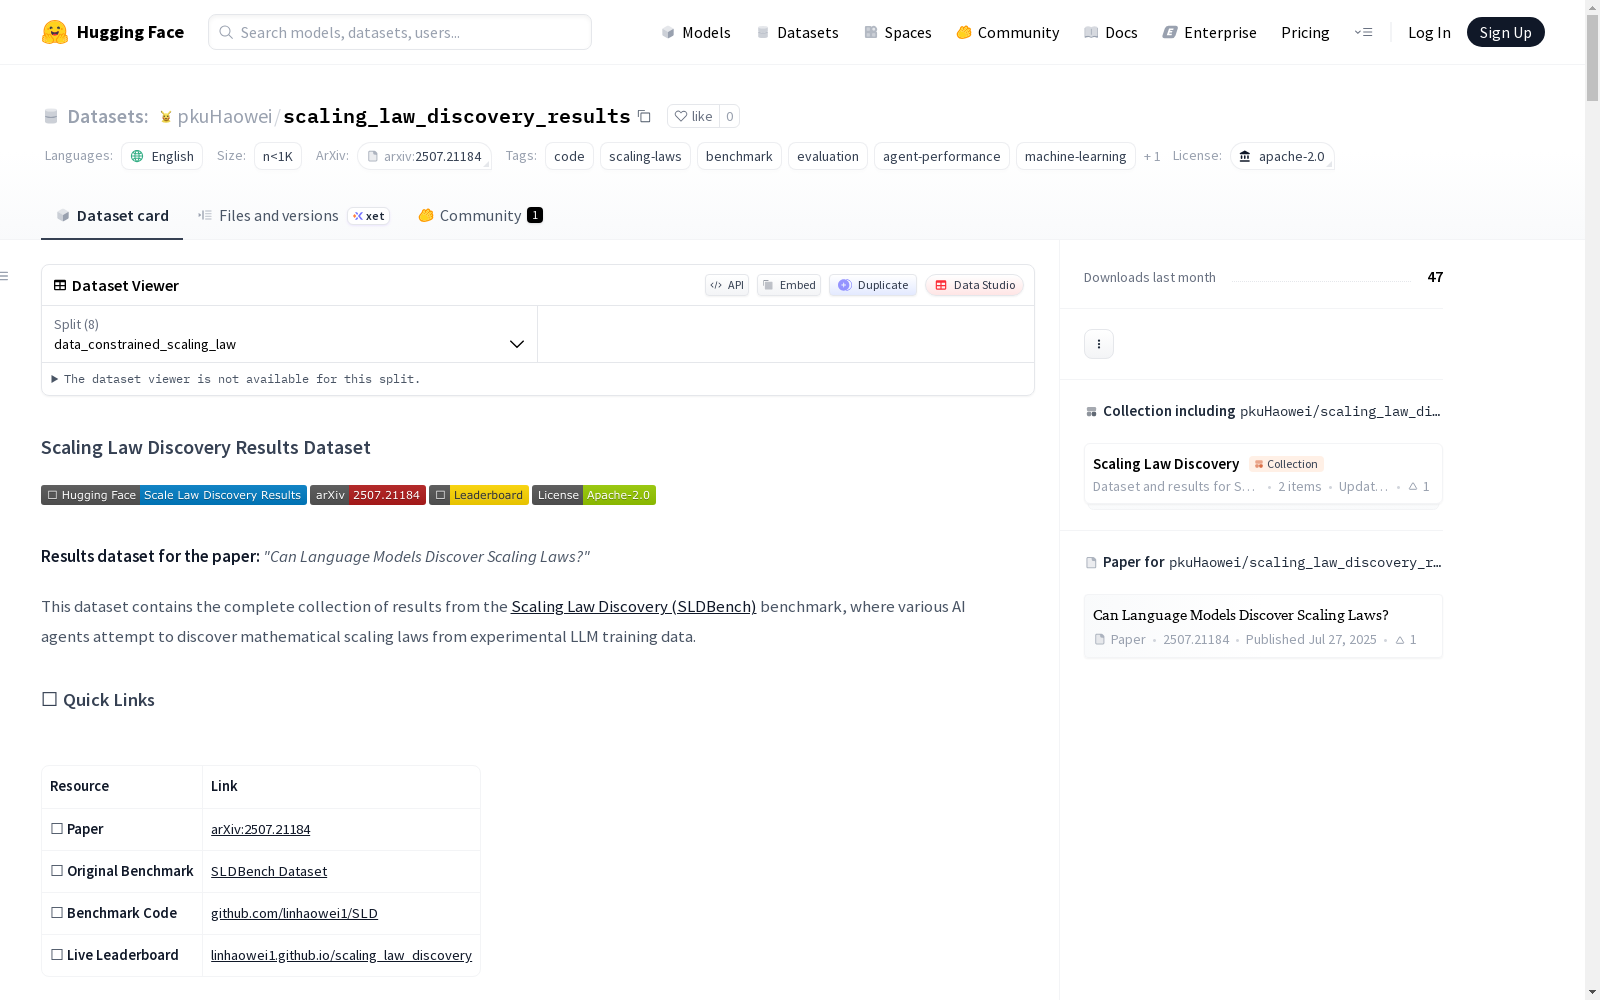Open Spaces from the top navigation
The width and height of the screenshot is (1600, 1000).
[x=898, y=32]
